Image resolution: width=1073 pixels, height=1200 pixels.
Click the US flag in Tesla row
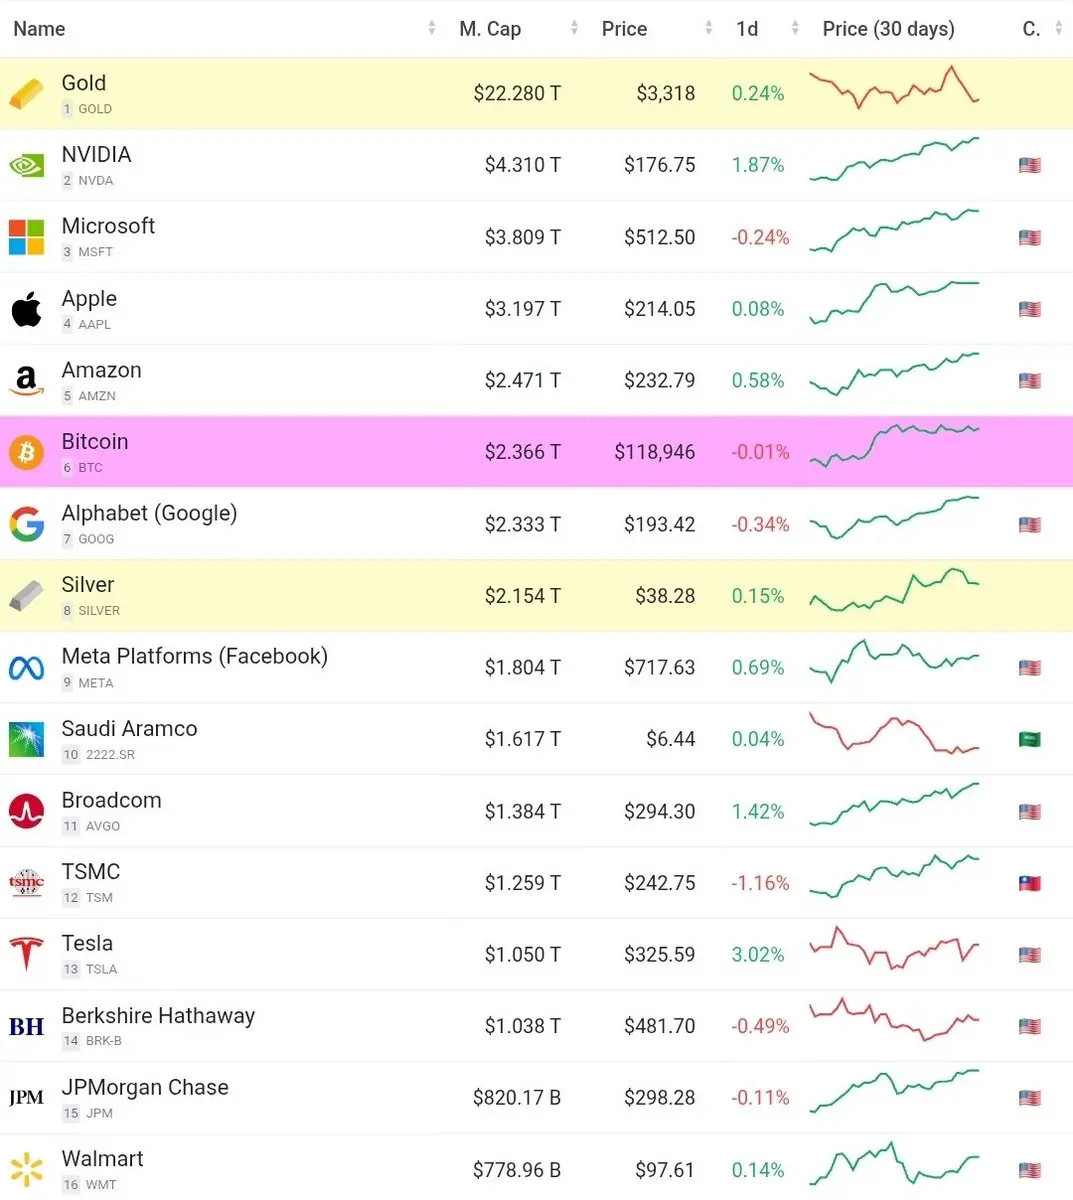coord(1030,955)
